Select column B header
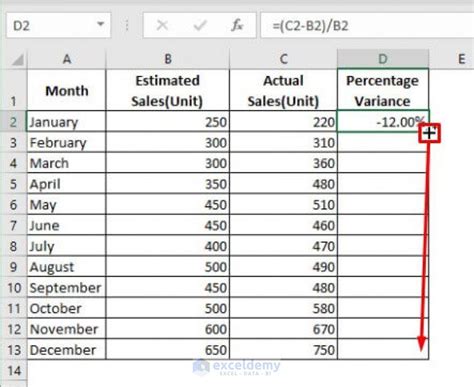Screen dimensions: 474x387 [168, 59]
